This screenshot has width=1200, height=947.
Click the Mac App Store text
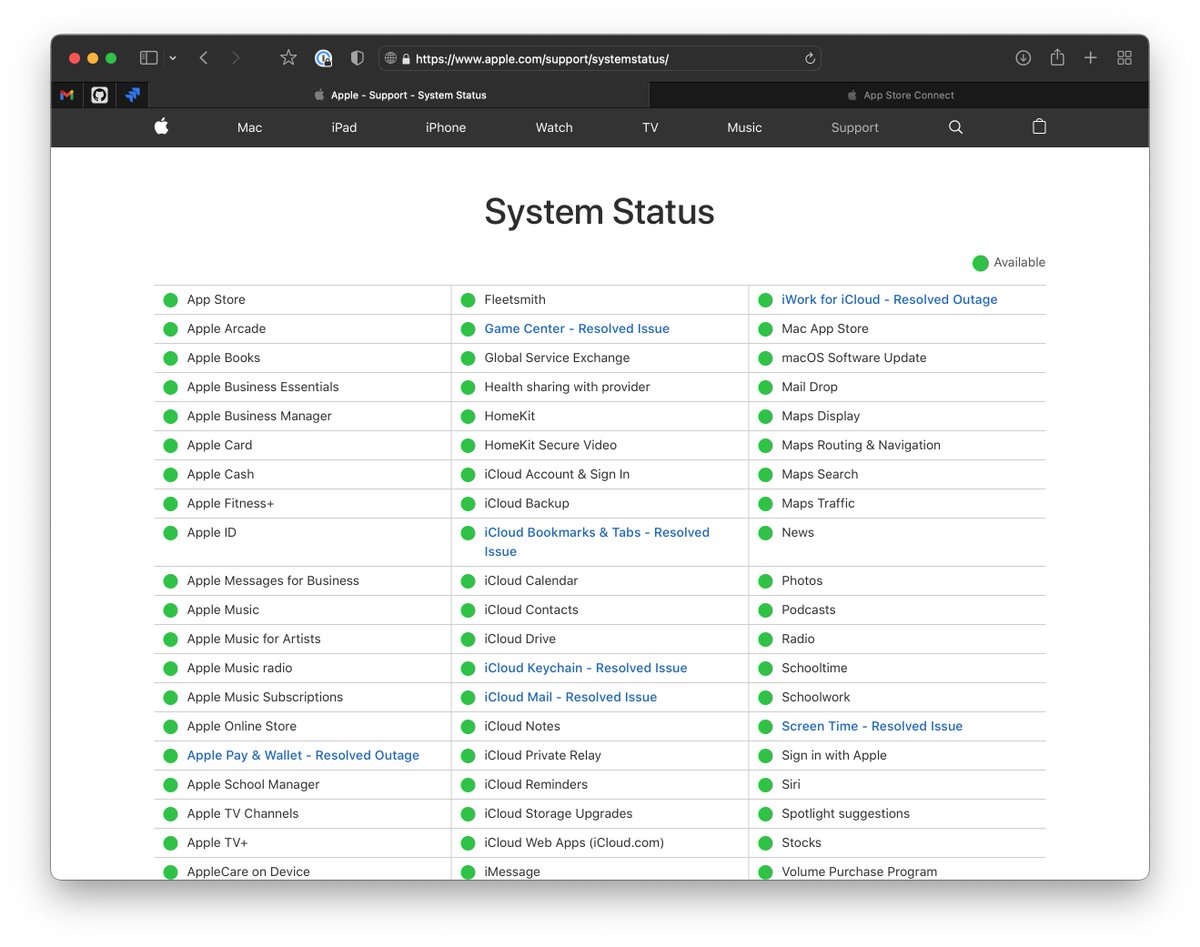[x=825, y=328]
